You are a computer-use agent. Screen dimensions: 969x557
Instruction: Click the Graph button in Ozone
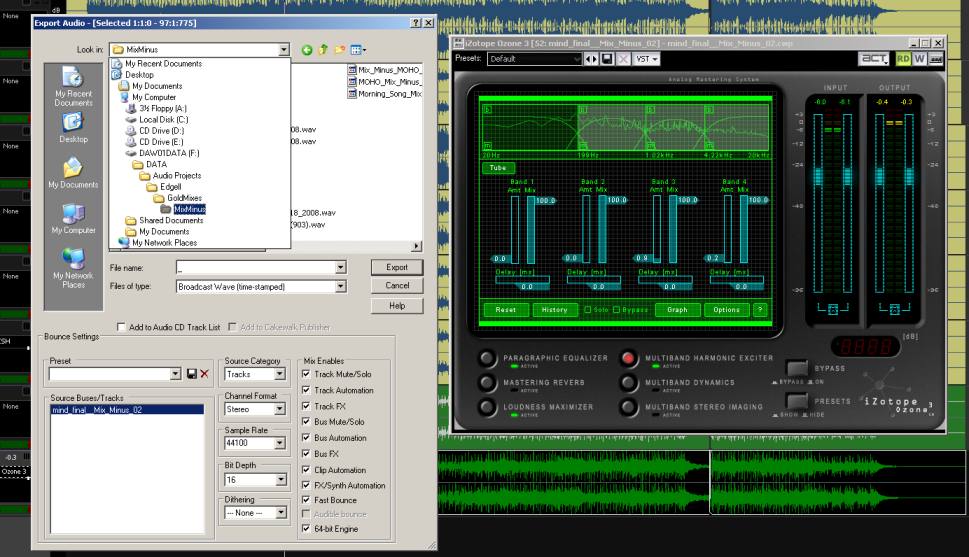(677, 310)
